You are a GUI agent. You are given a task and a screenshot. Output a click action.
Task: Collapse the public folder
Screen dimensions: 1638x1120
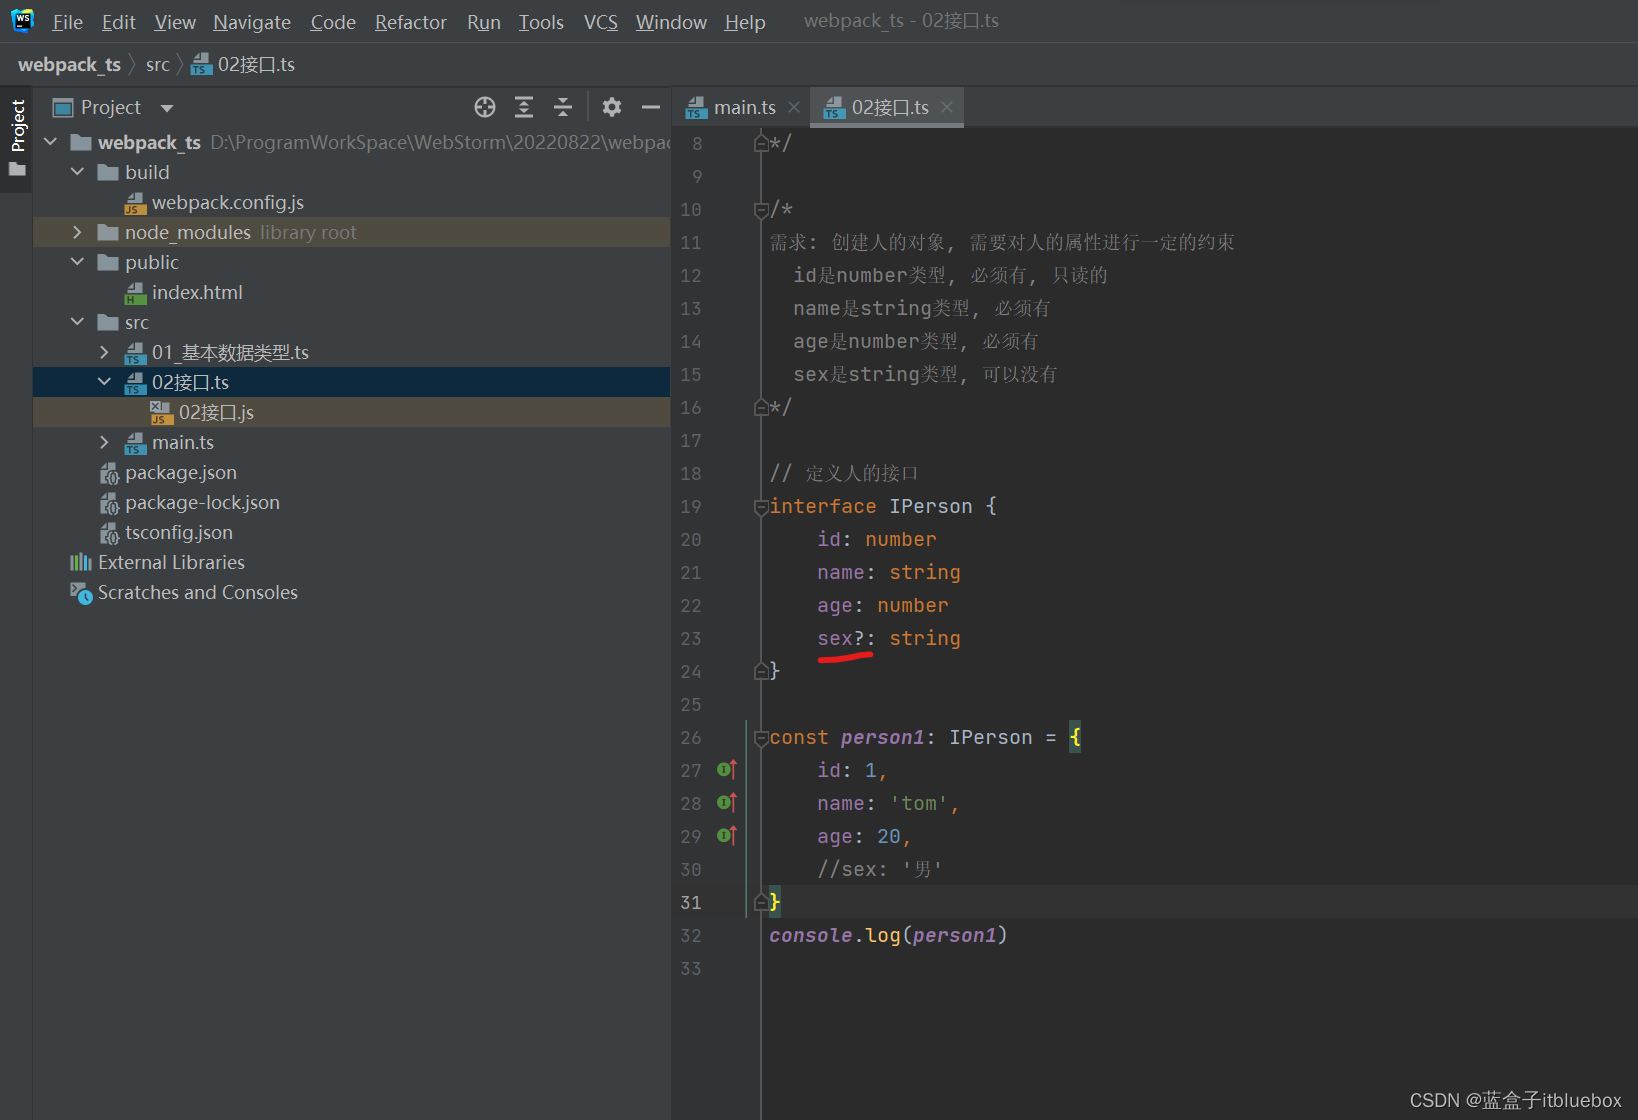point(77,262)
